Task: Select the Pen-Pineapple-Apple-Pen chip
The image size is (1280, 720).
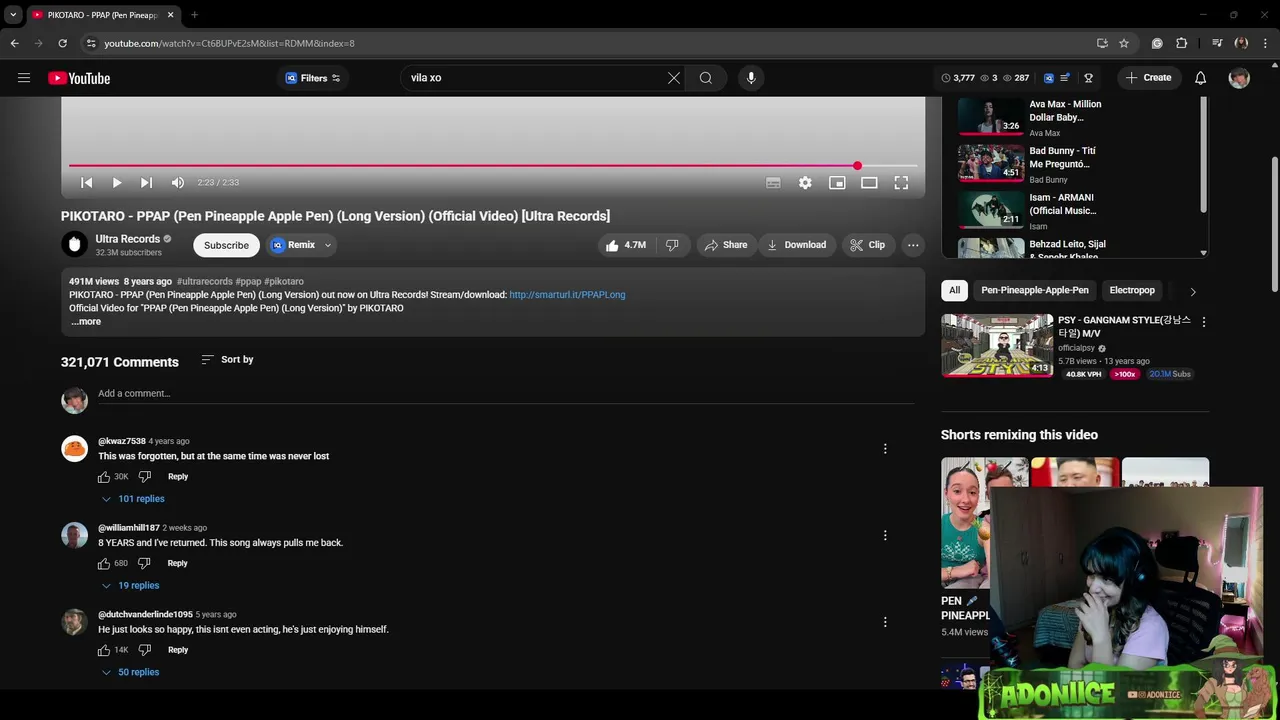Action: point(1035,290)
